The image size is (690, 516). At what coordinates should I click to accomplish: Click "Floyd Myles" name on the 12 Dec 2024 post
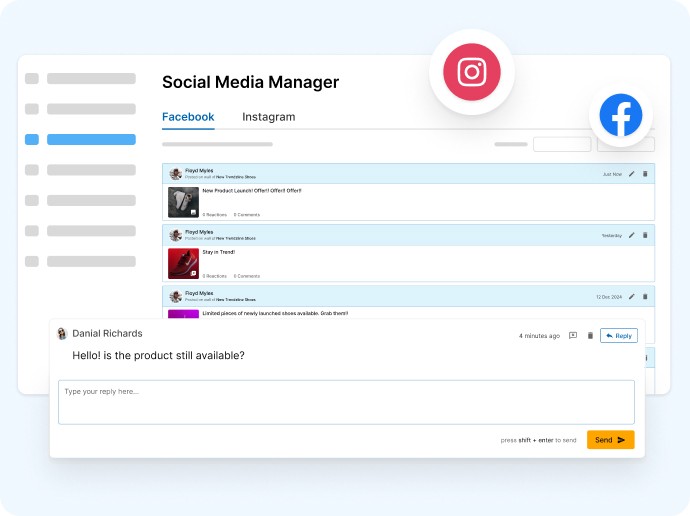[x=199, y=293]
